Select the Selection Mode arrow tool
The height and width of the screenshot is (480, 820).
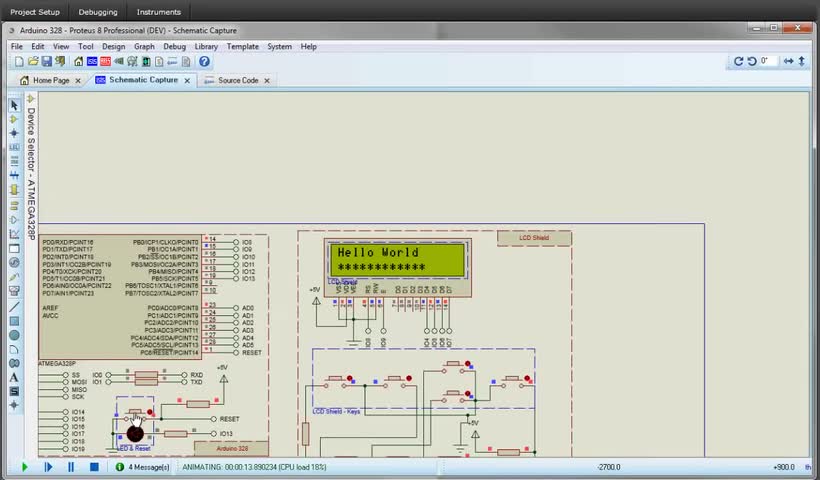(14, 105)
